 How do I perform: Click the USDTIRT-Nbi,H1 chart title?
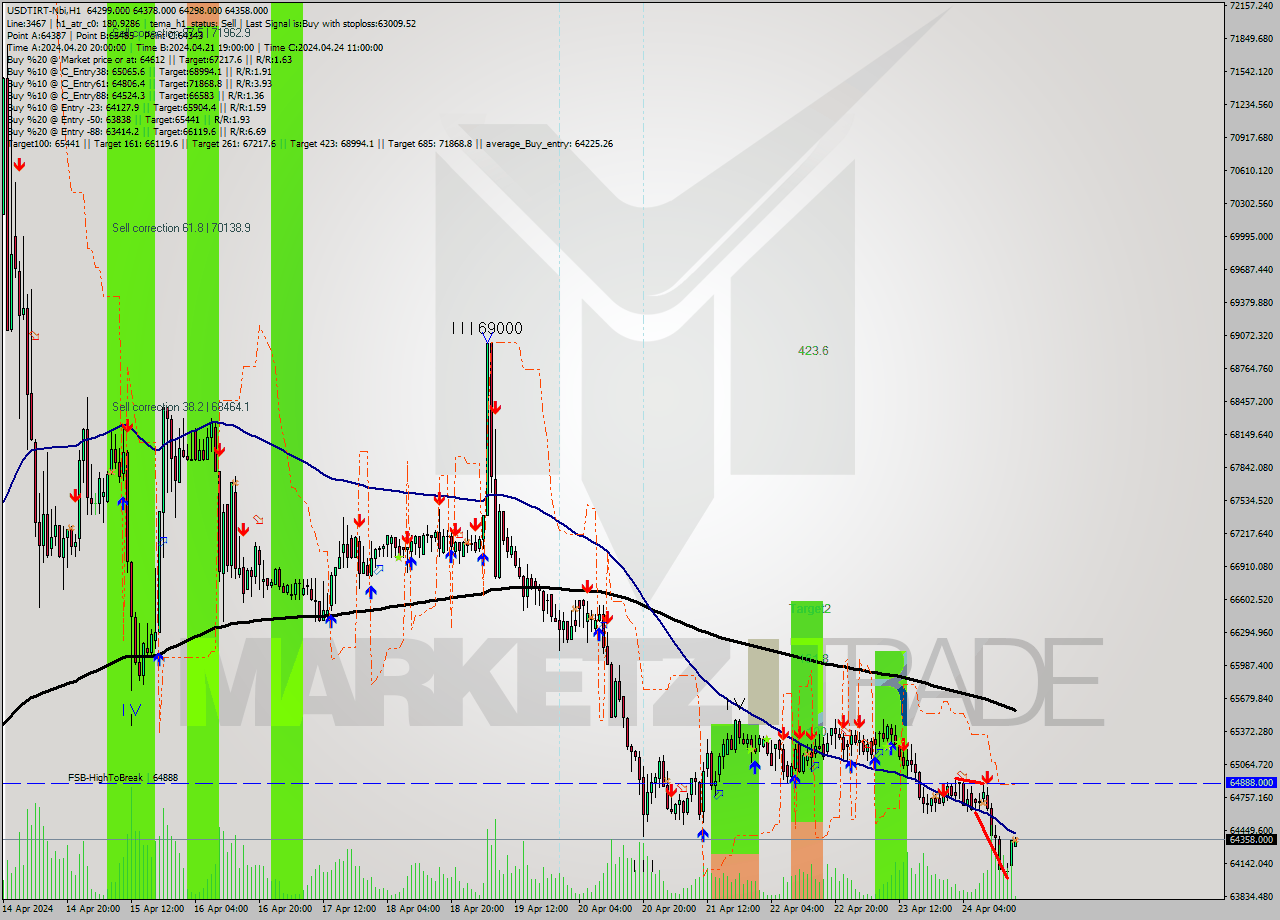(45, 10)
